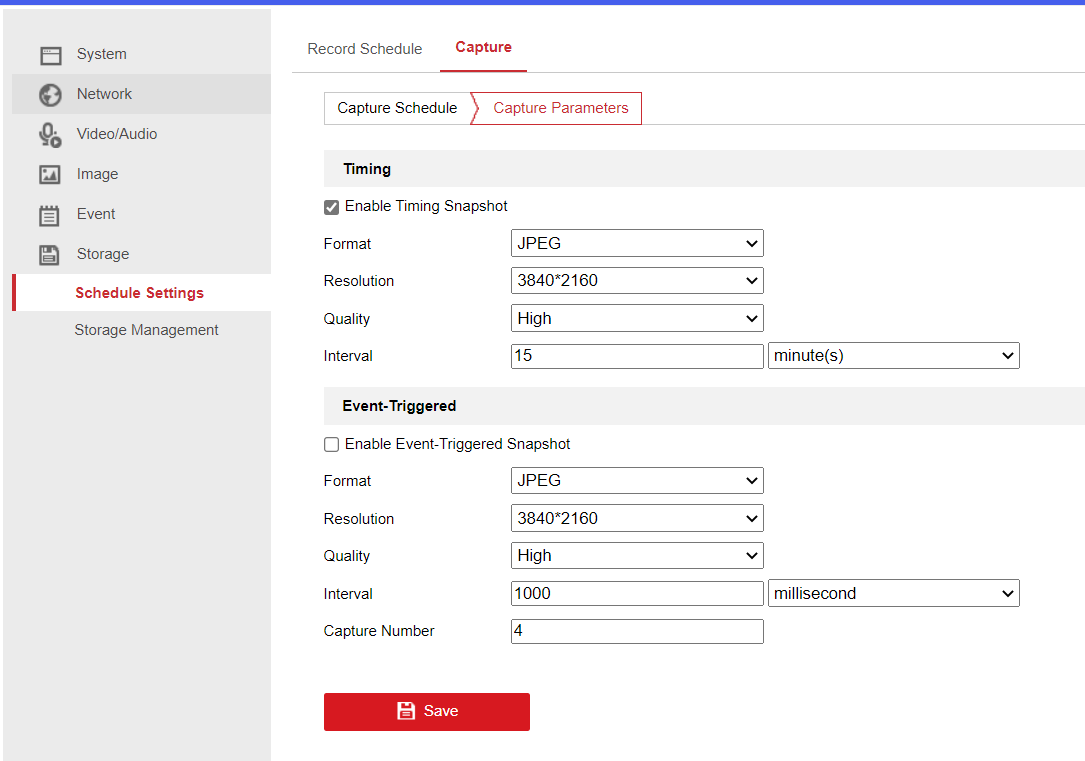The width and height of the screenshot is (1085, 761).
Task: Open the millisecond interval unit dropdown
Action: click(x=893, y=594)
